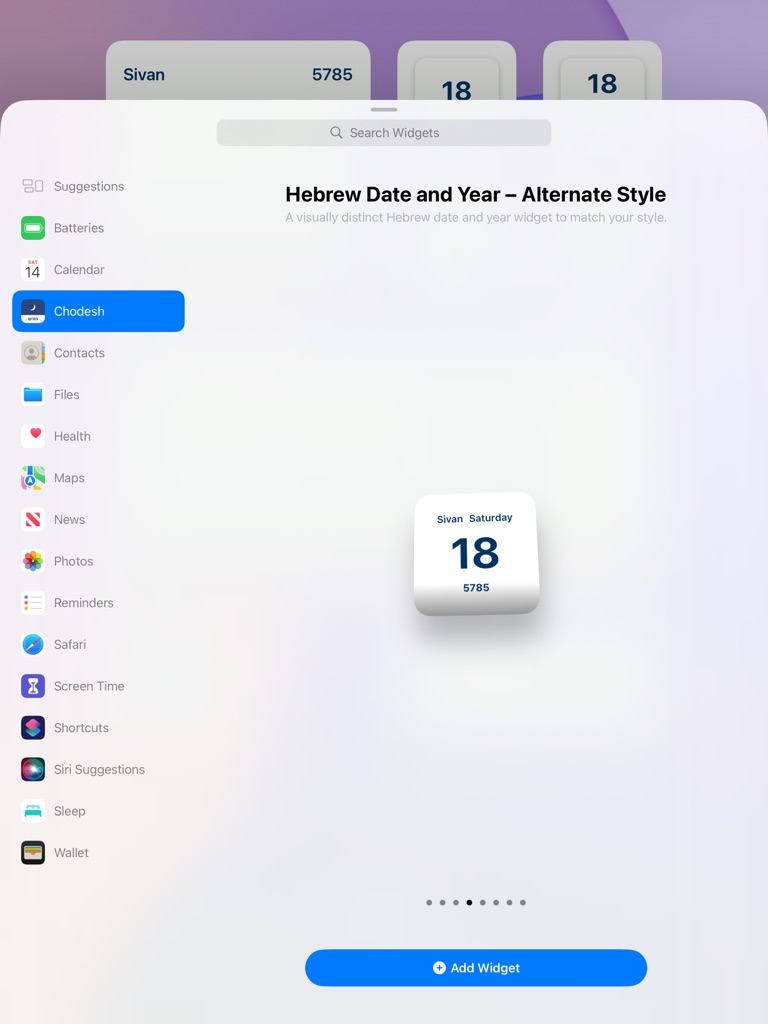Show widgets under Shortcuts label
This screenshot has height=1024, width=768.
pos(81,728)
